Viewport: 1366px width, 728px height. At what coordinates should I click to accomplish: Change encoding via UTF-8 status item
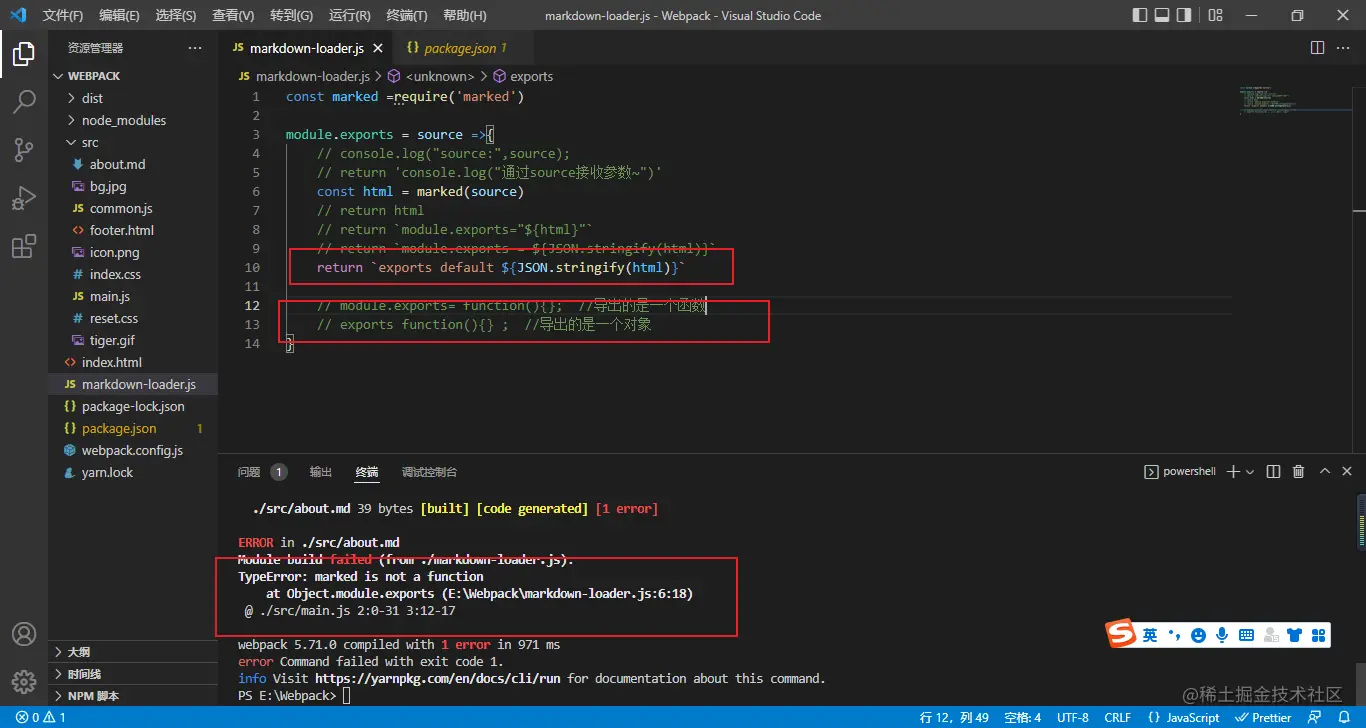[x=1072, y=717]
